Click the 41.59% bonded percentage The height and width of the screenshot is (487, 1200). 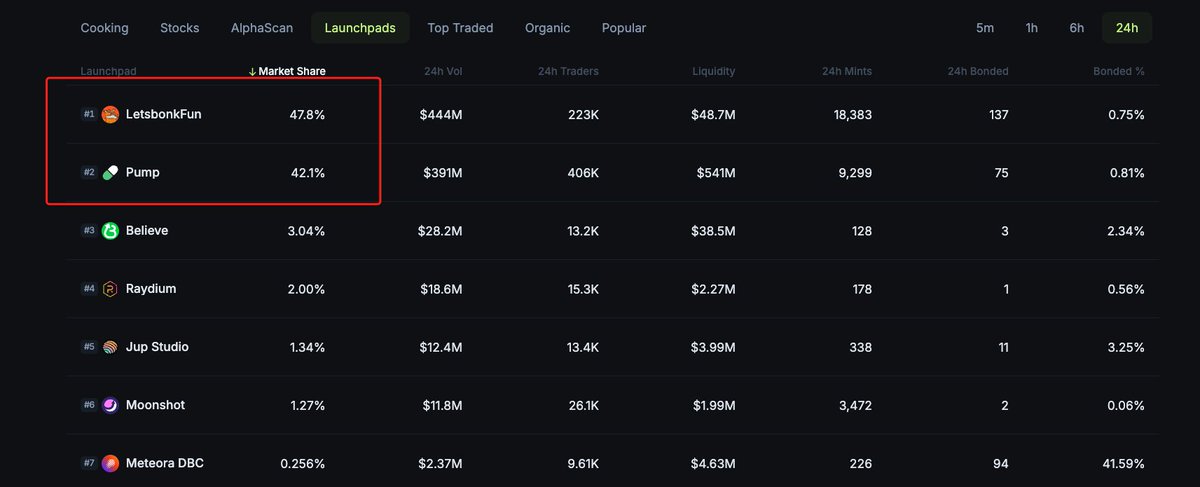pyautogui.click(x=1122, y=463)
